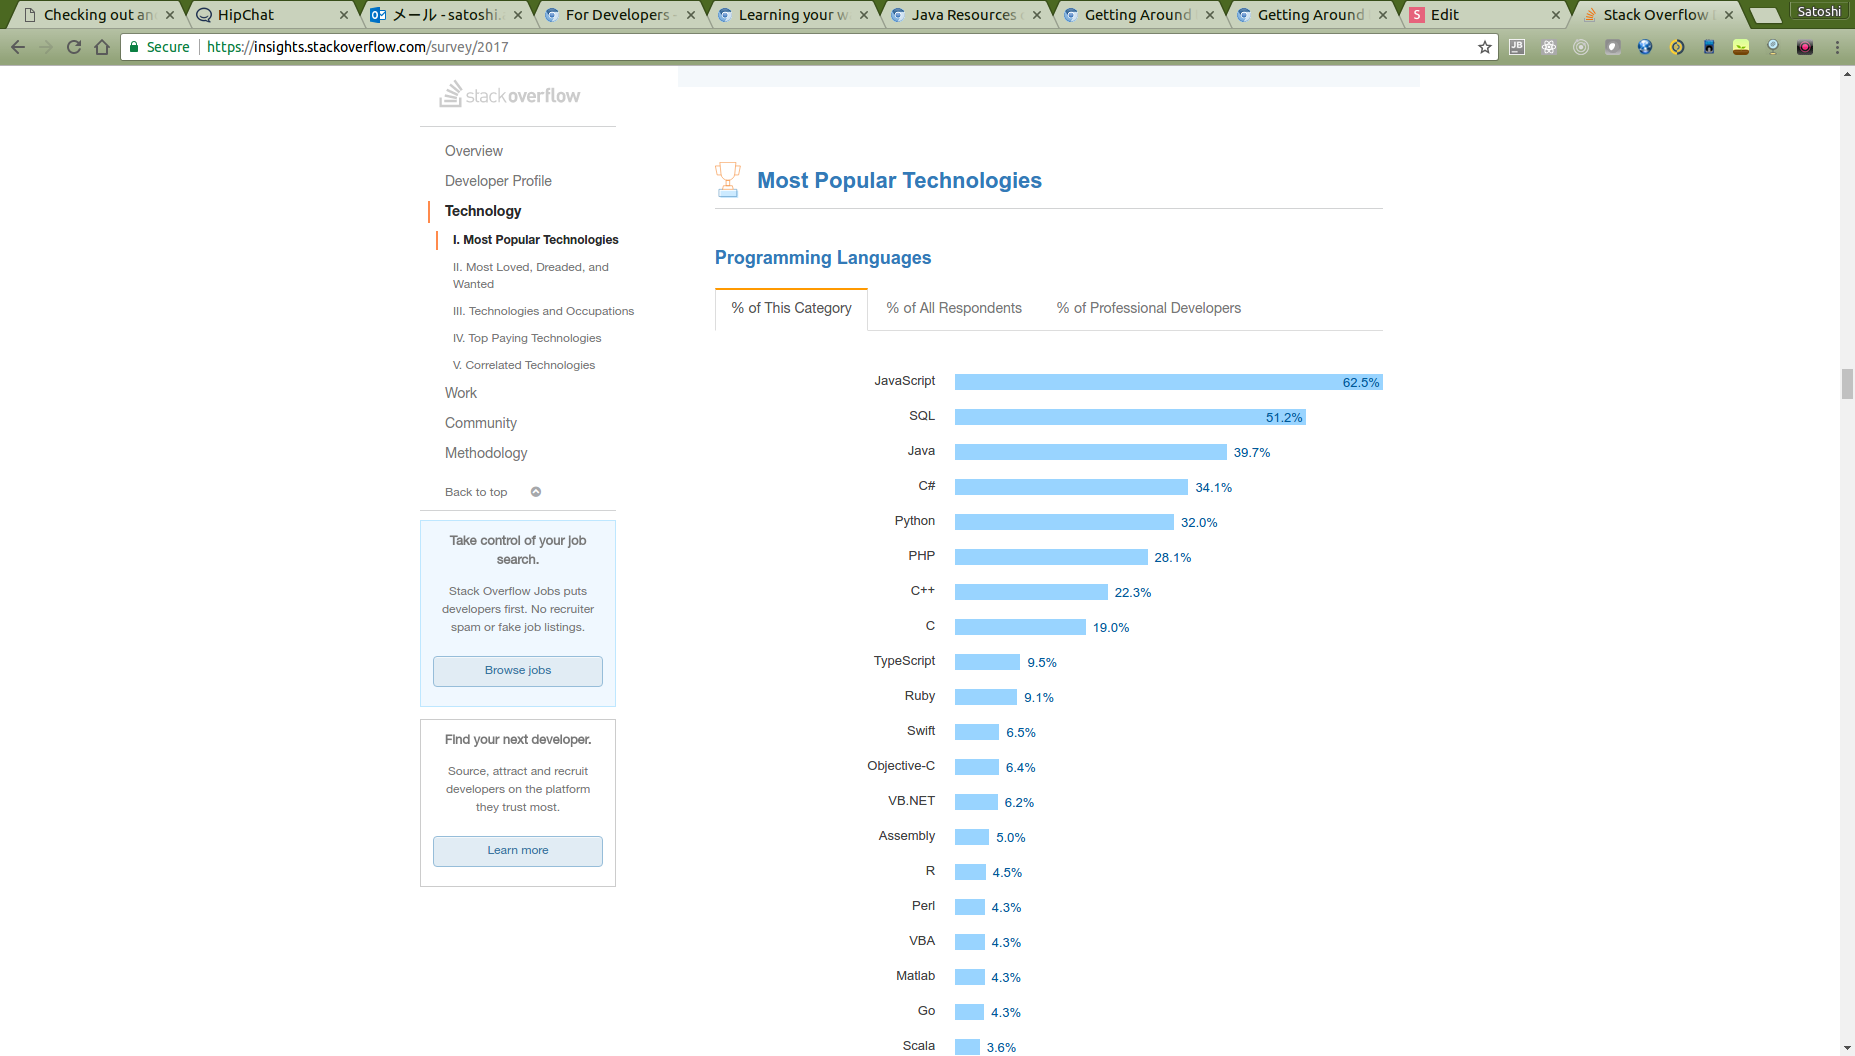Click the globe extension icon in toolbar
This screenshot has width=1855, height=1056.
pyautogui.click(x=1645, y=47)
